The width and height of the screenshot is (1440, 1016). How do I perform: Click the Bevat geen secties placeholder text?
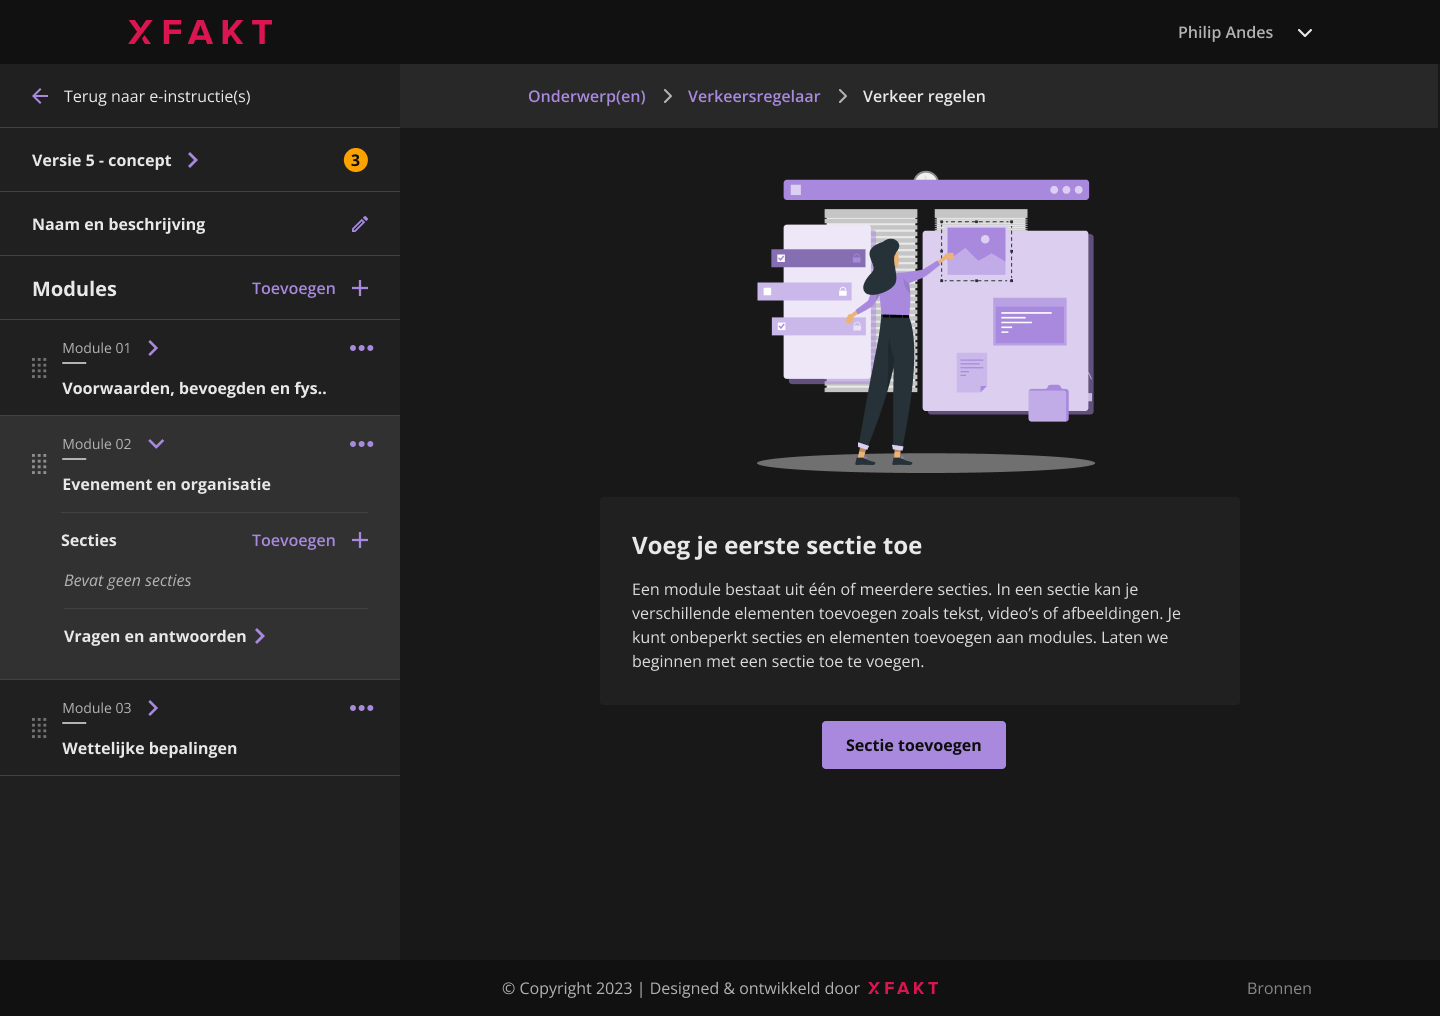pos(127,580)
